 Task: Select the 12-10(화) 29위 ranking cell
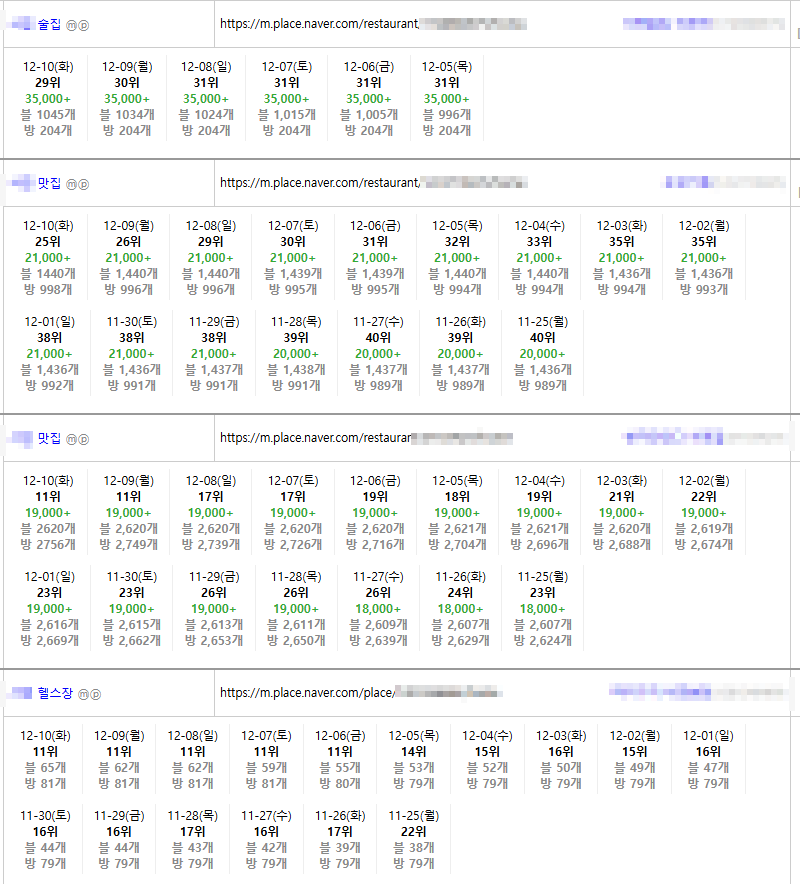pos(48,98)
